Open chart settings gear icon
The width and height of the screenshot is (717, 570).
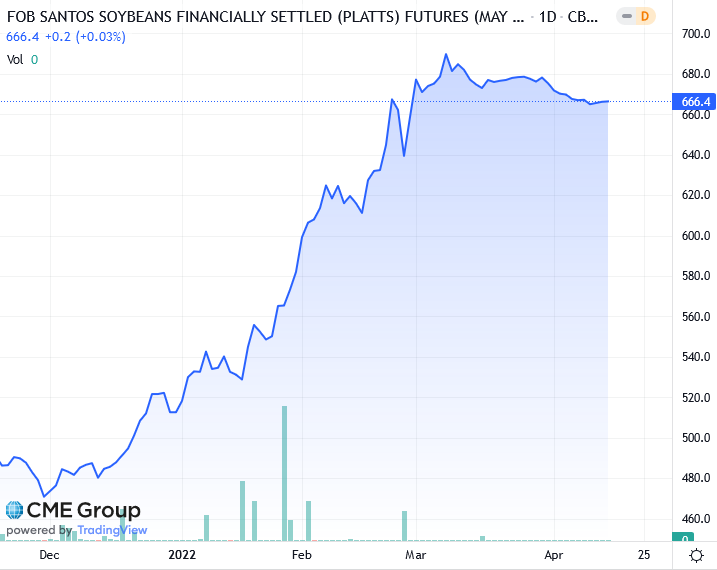[x=695, y=554]
